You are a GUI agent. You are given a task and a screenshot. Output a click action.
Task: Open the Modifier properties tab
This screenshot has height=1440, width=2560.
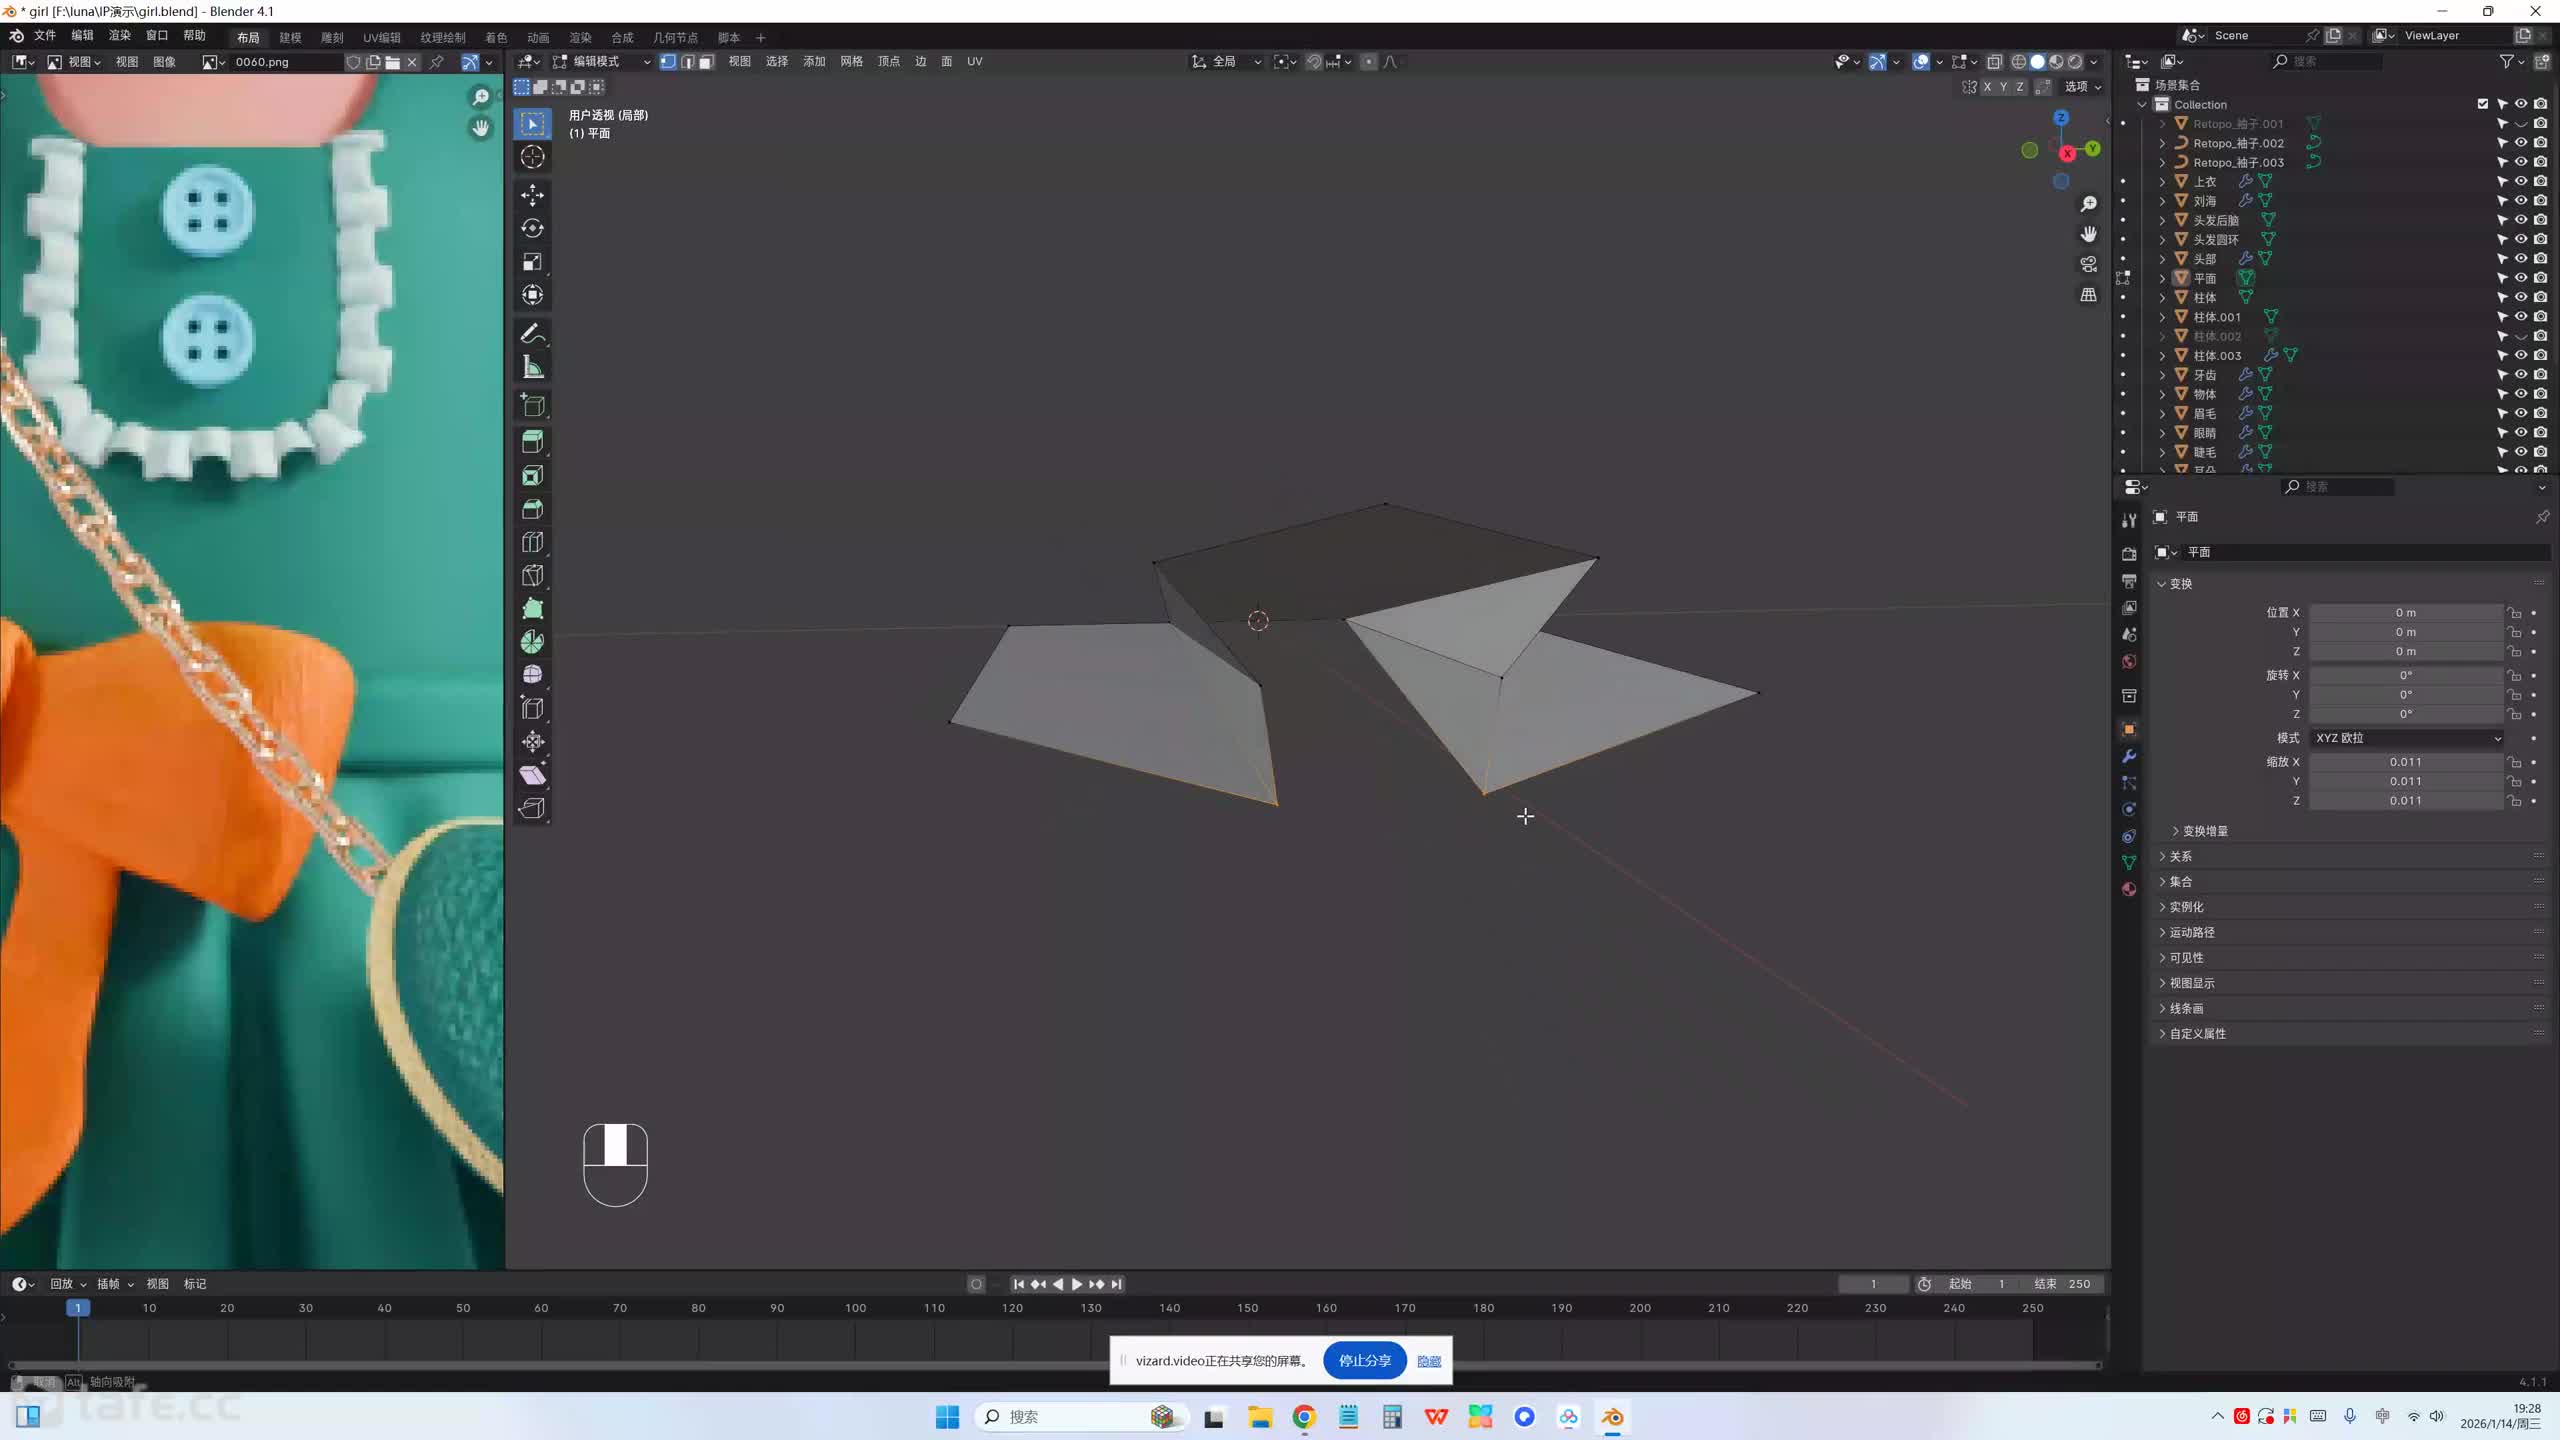[2129, 756]
